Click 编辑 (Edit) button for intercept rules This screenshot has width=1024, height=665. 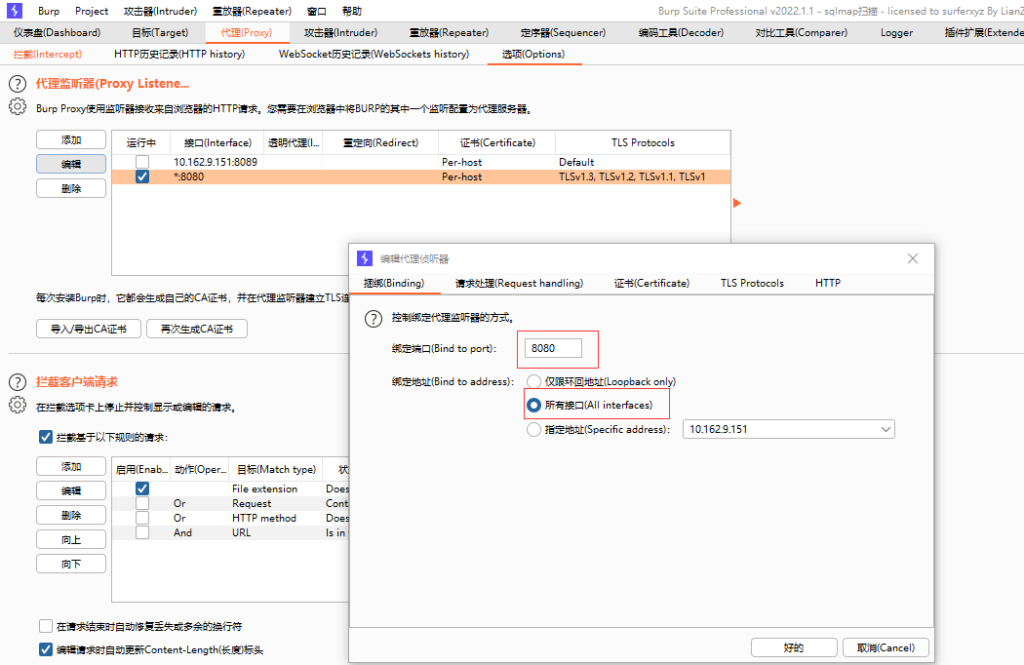pyautogui.click(x=71, y=491)
